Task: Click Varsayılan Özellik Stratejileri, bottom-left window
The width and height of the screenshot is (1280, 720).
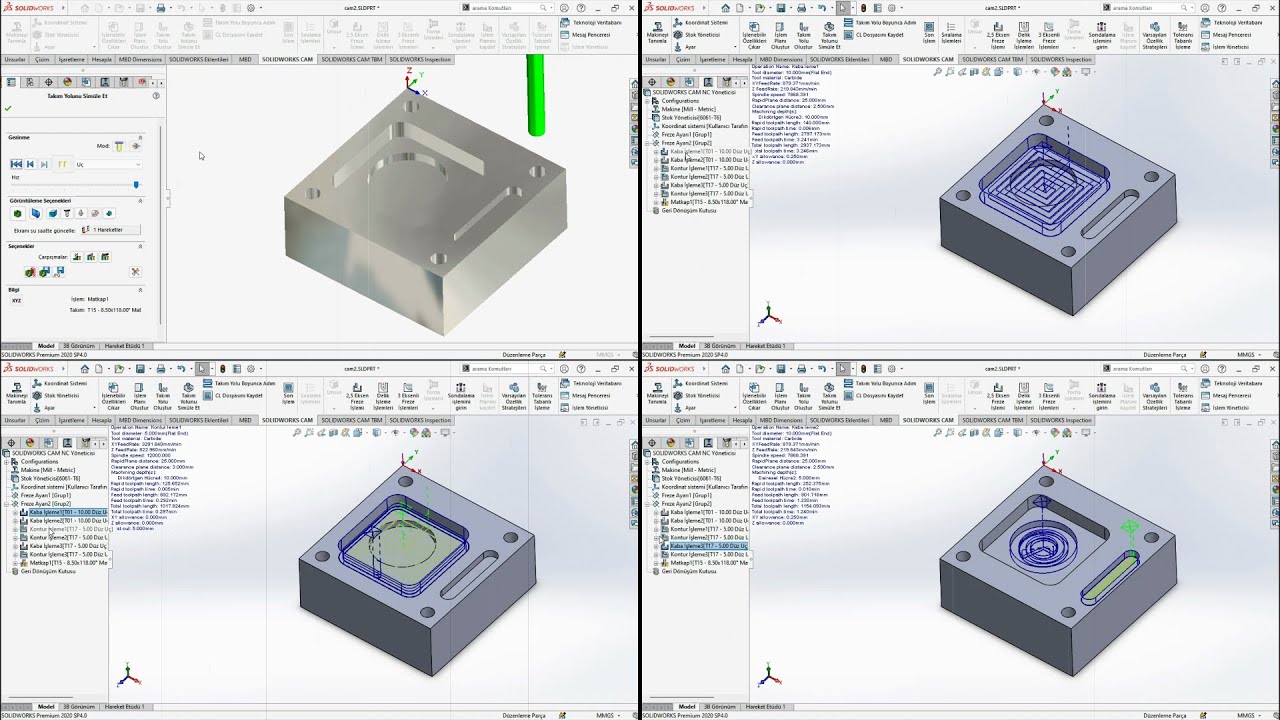Action: 514,394
